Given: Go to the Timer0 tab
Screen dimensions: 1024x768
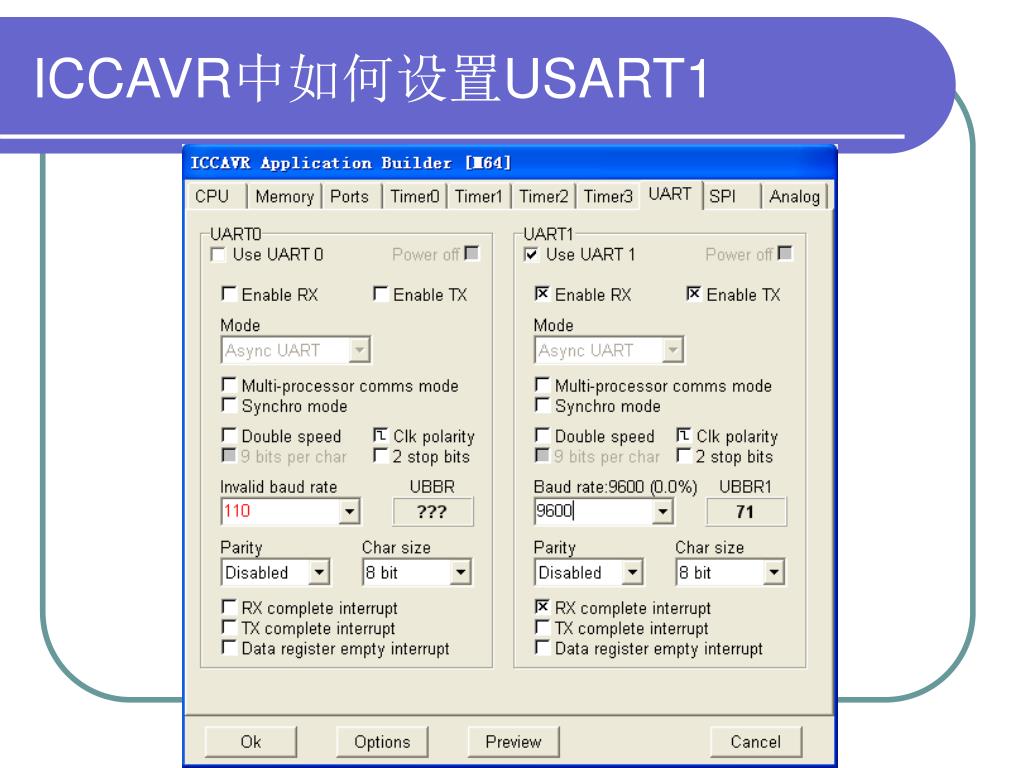Looking at the screenshot, I should (x=415, y=197).
